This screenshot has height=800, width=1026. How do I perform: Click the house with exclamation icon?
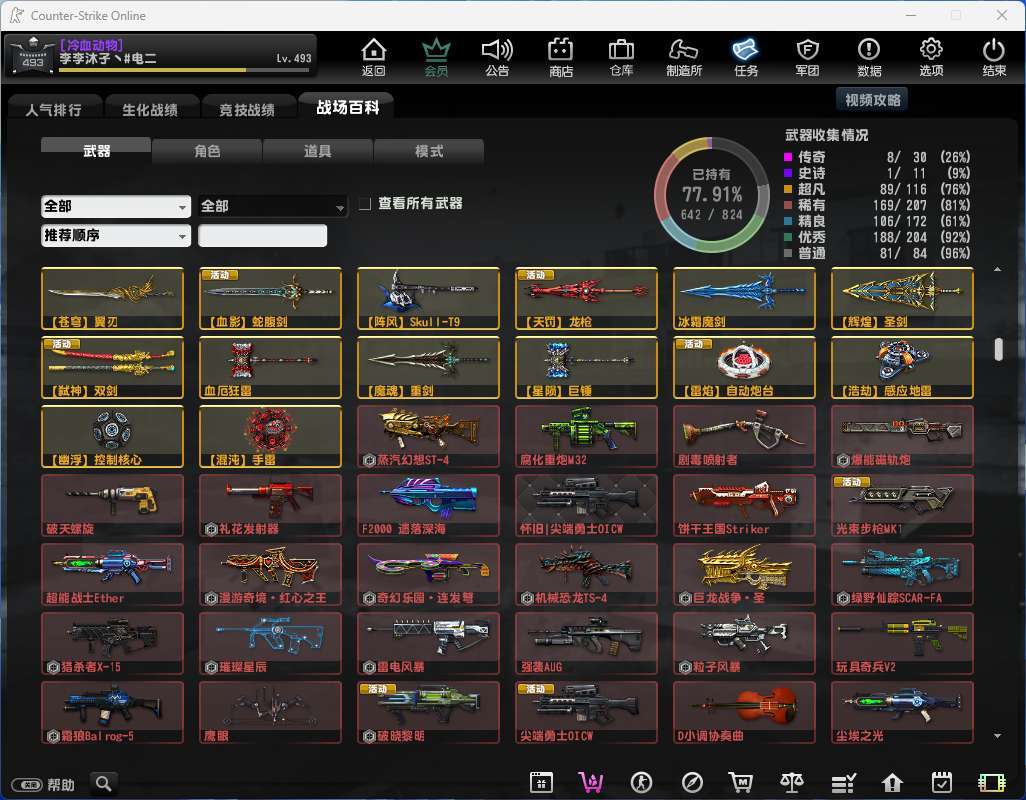click(892, 782)
